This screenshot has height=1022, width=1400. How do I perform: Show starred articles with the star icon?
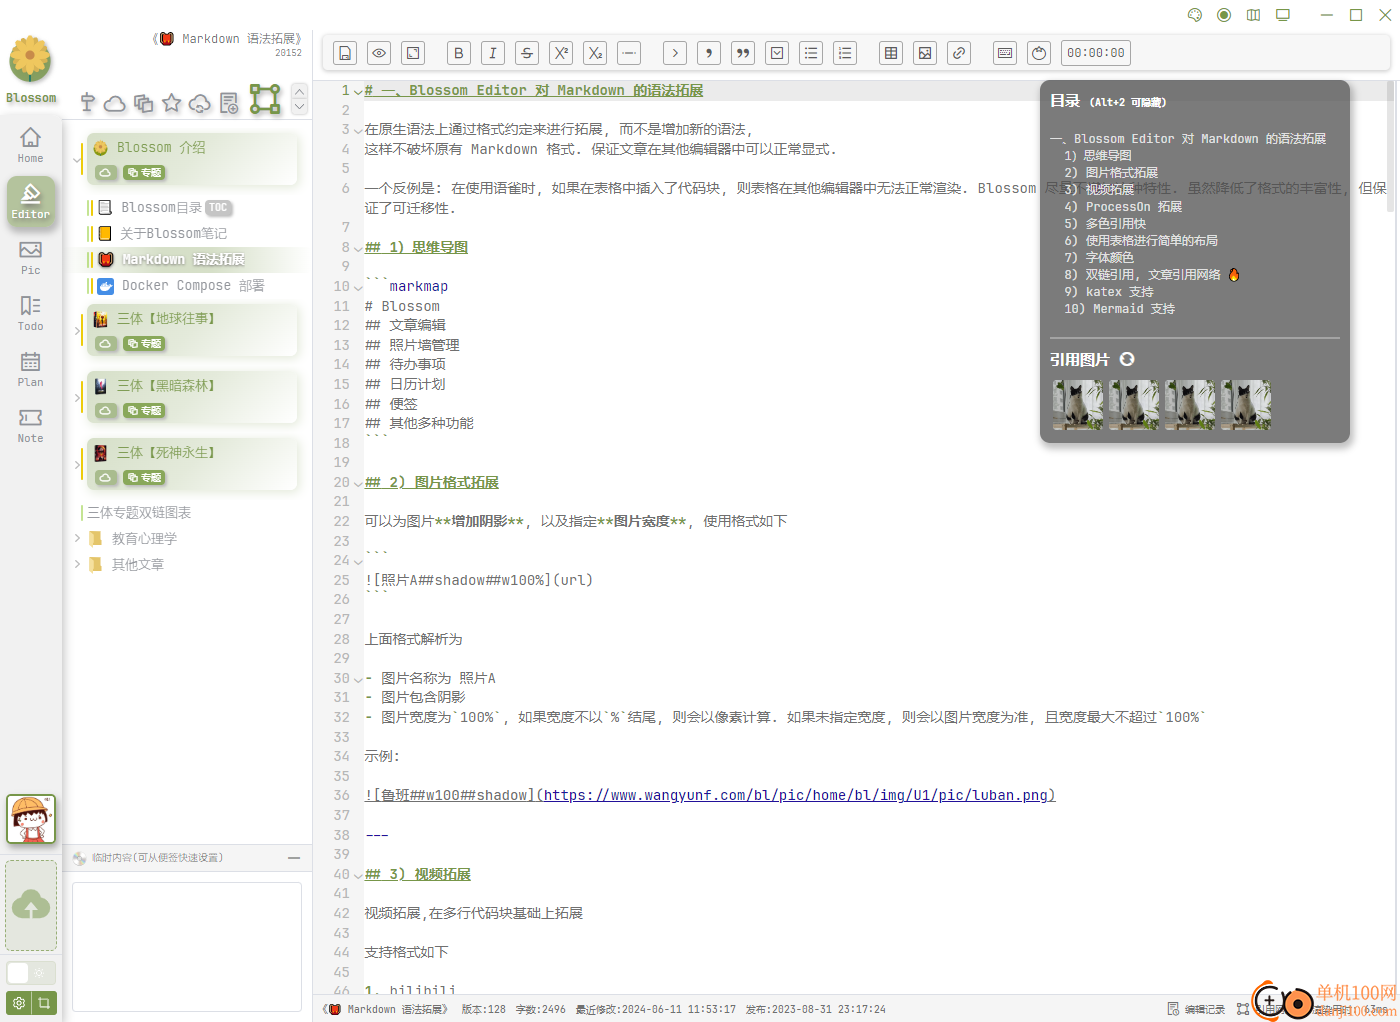[172, 102]
